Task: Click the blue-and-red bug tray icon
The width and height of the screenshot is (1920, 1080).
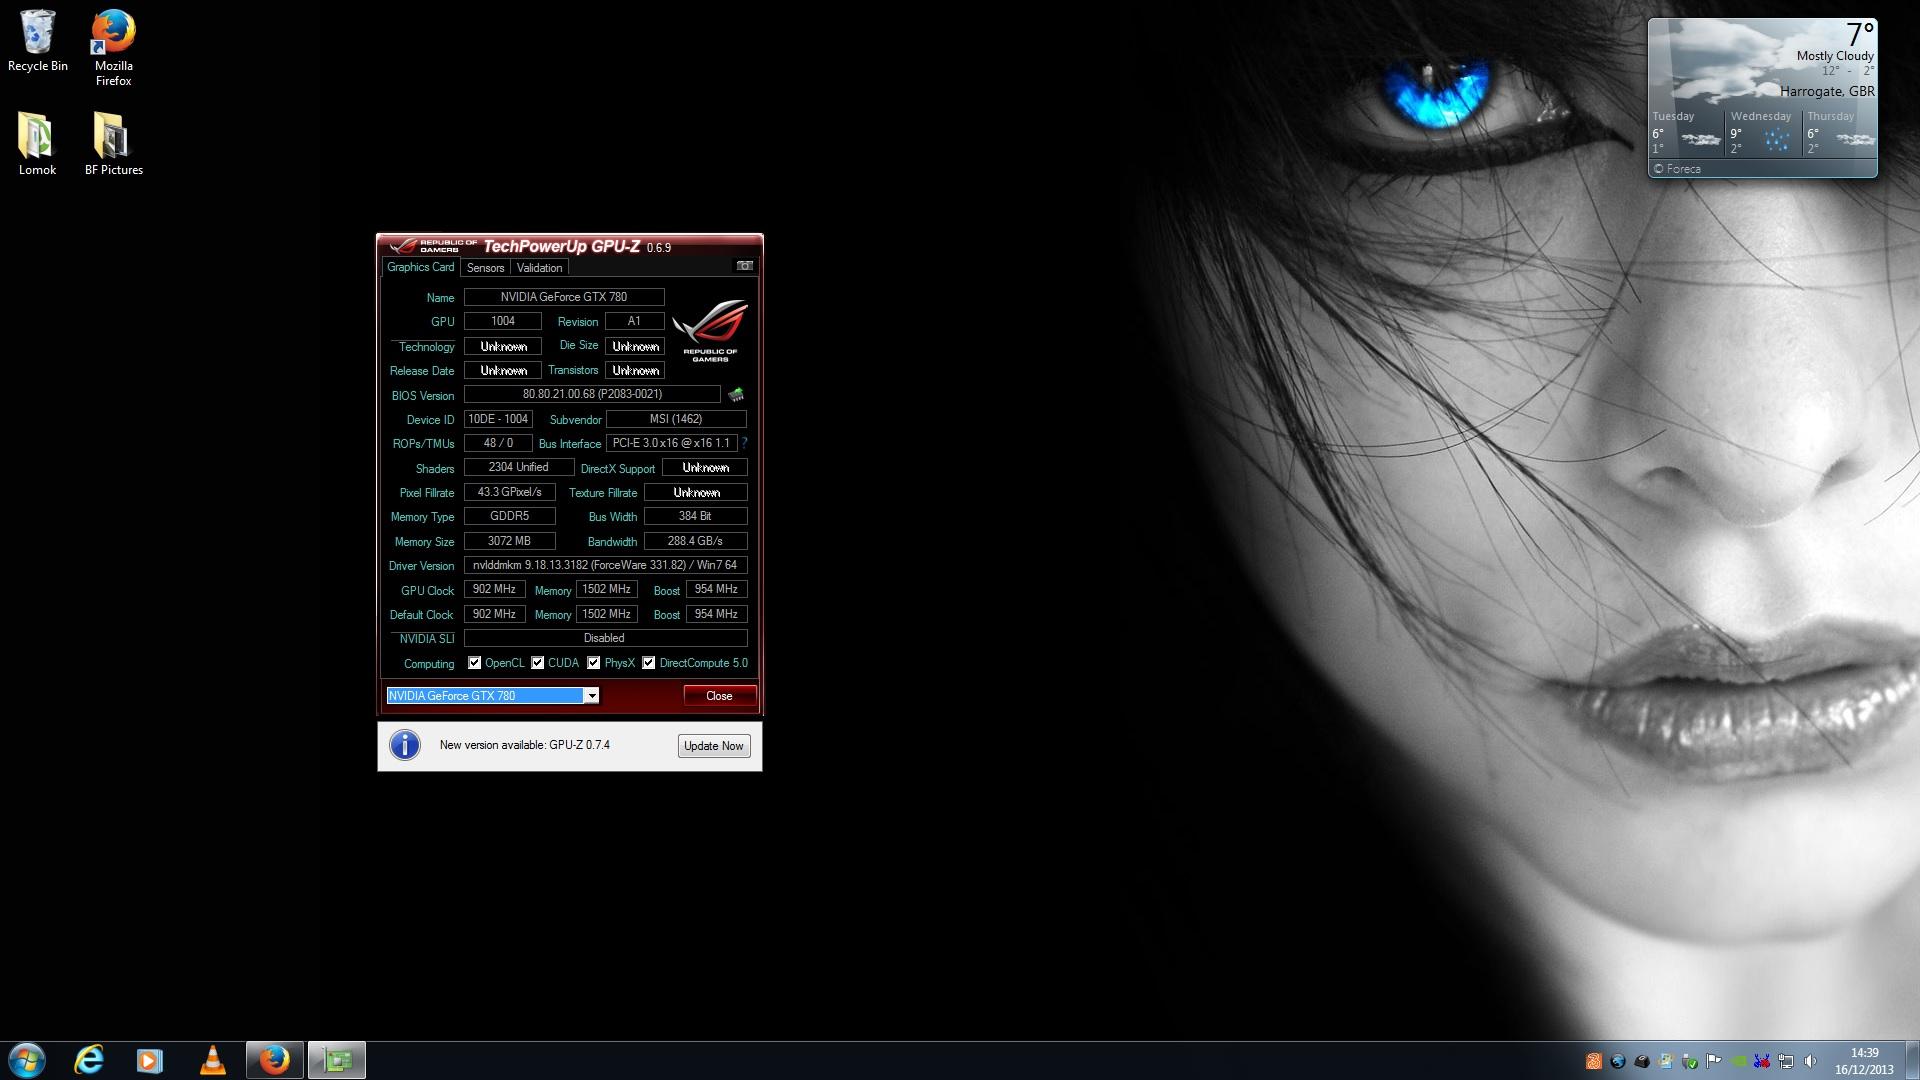Action: coord(1762,1061)
